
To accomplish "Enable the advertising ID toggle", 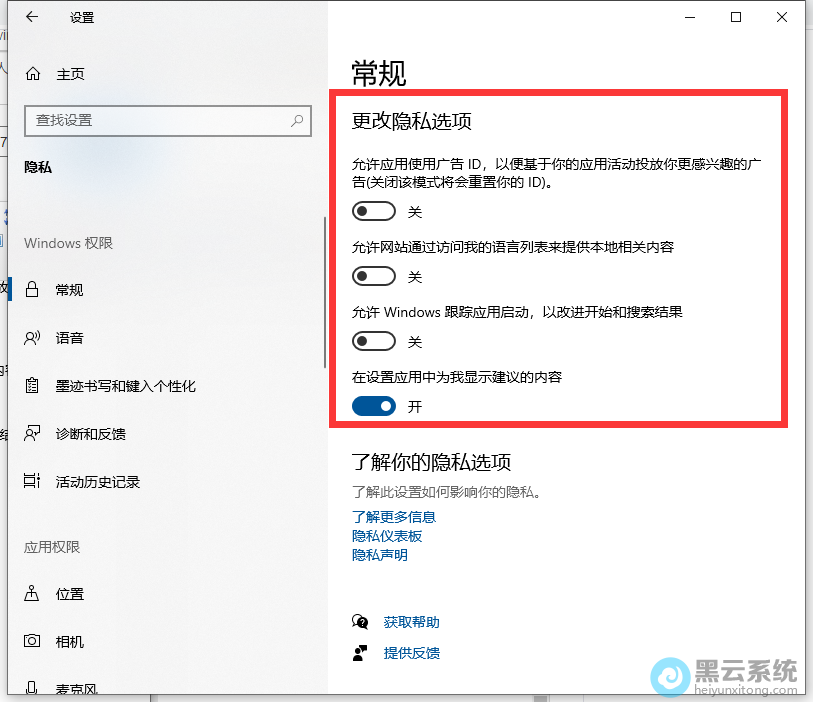I will [374, 212].
